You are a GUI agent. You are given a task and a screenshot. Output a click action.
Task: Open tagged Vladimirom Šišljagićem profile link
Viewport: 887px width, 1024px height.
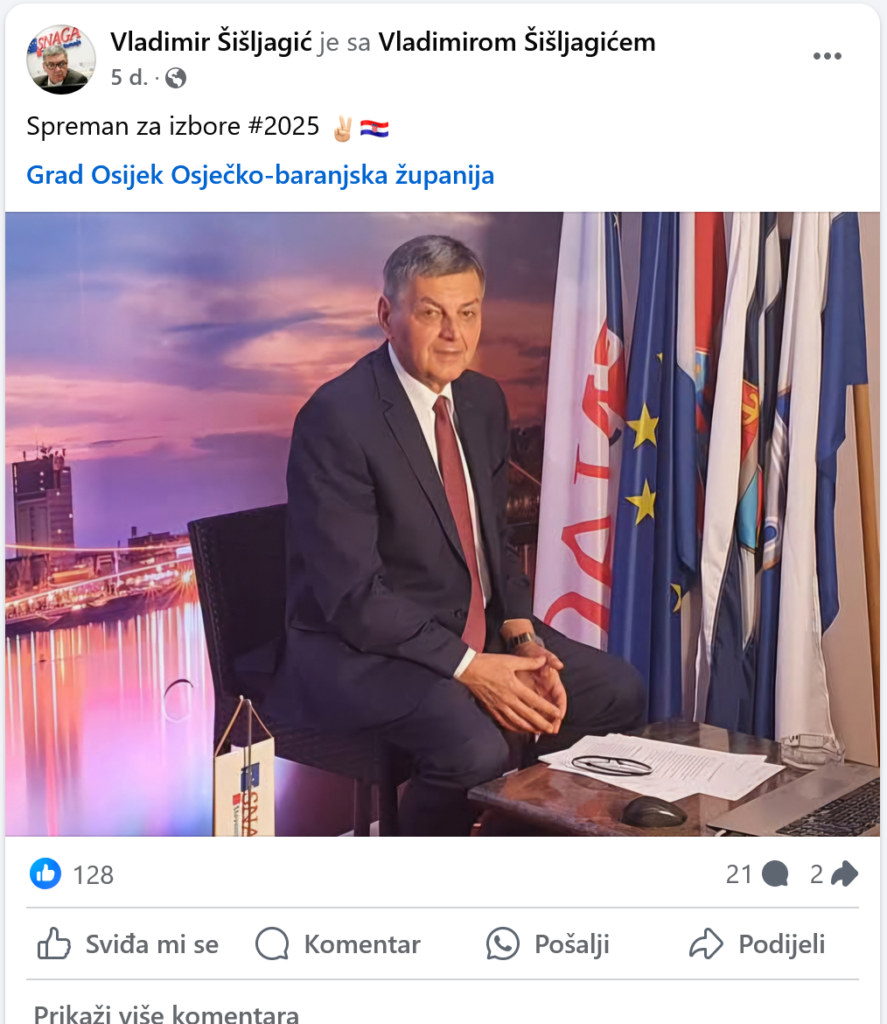pyautogui.click(x=517, y=42)
